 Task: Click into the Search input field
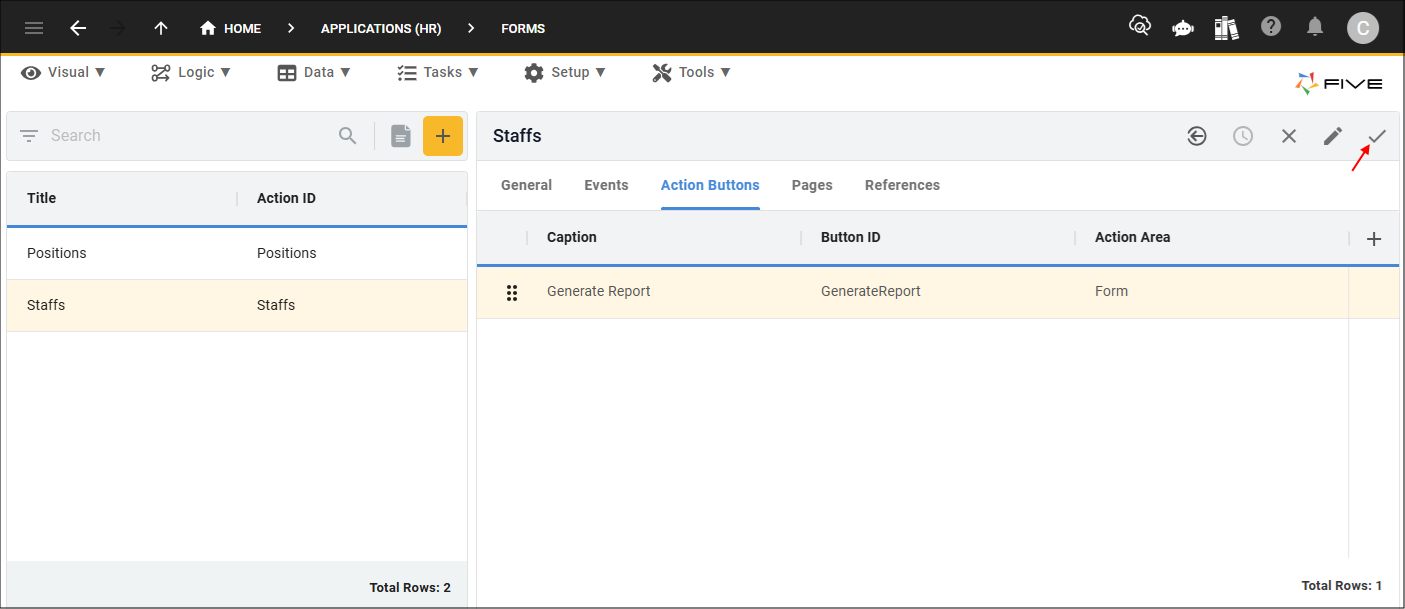click(x=190, y=136)
